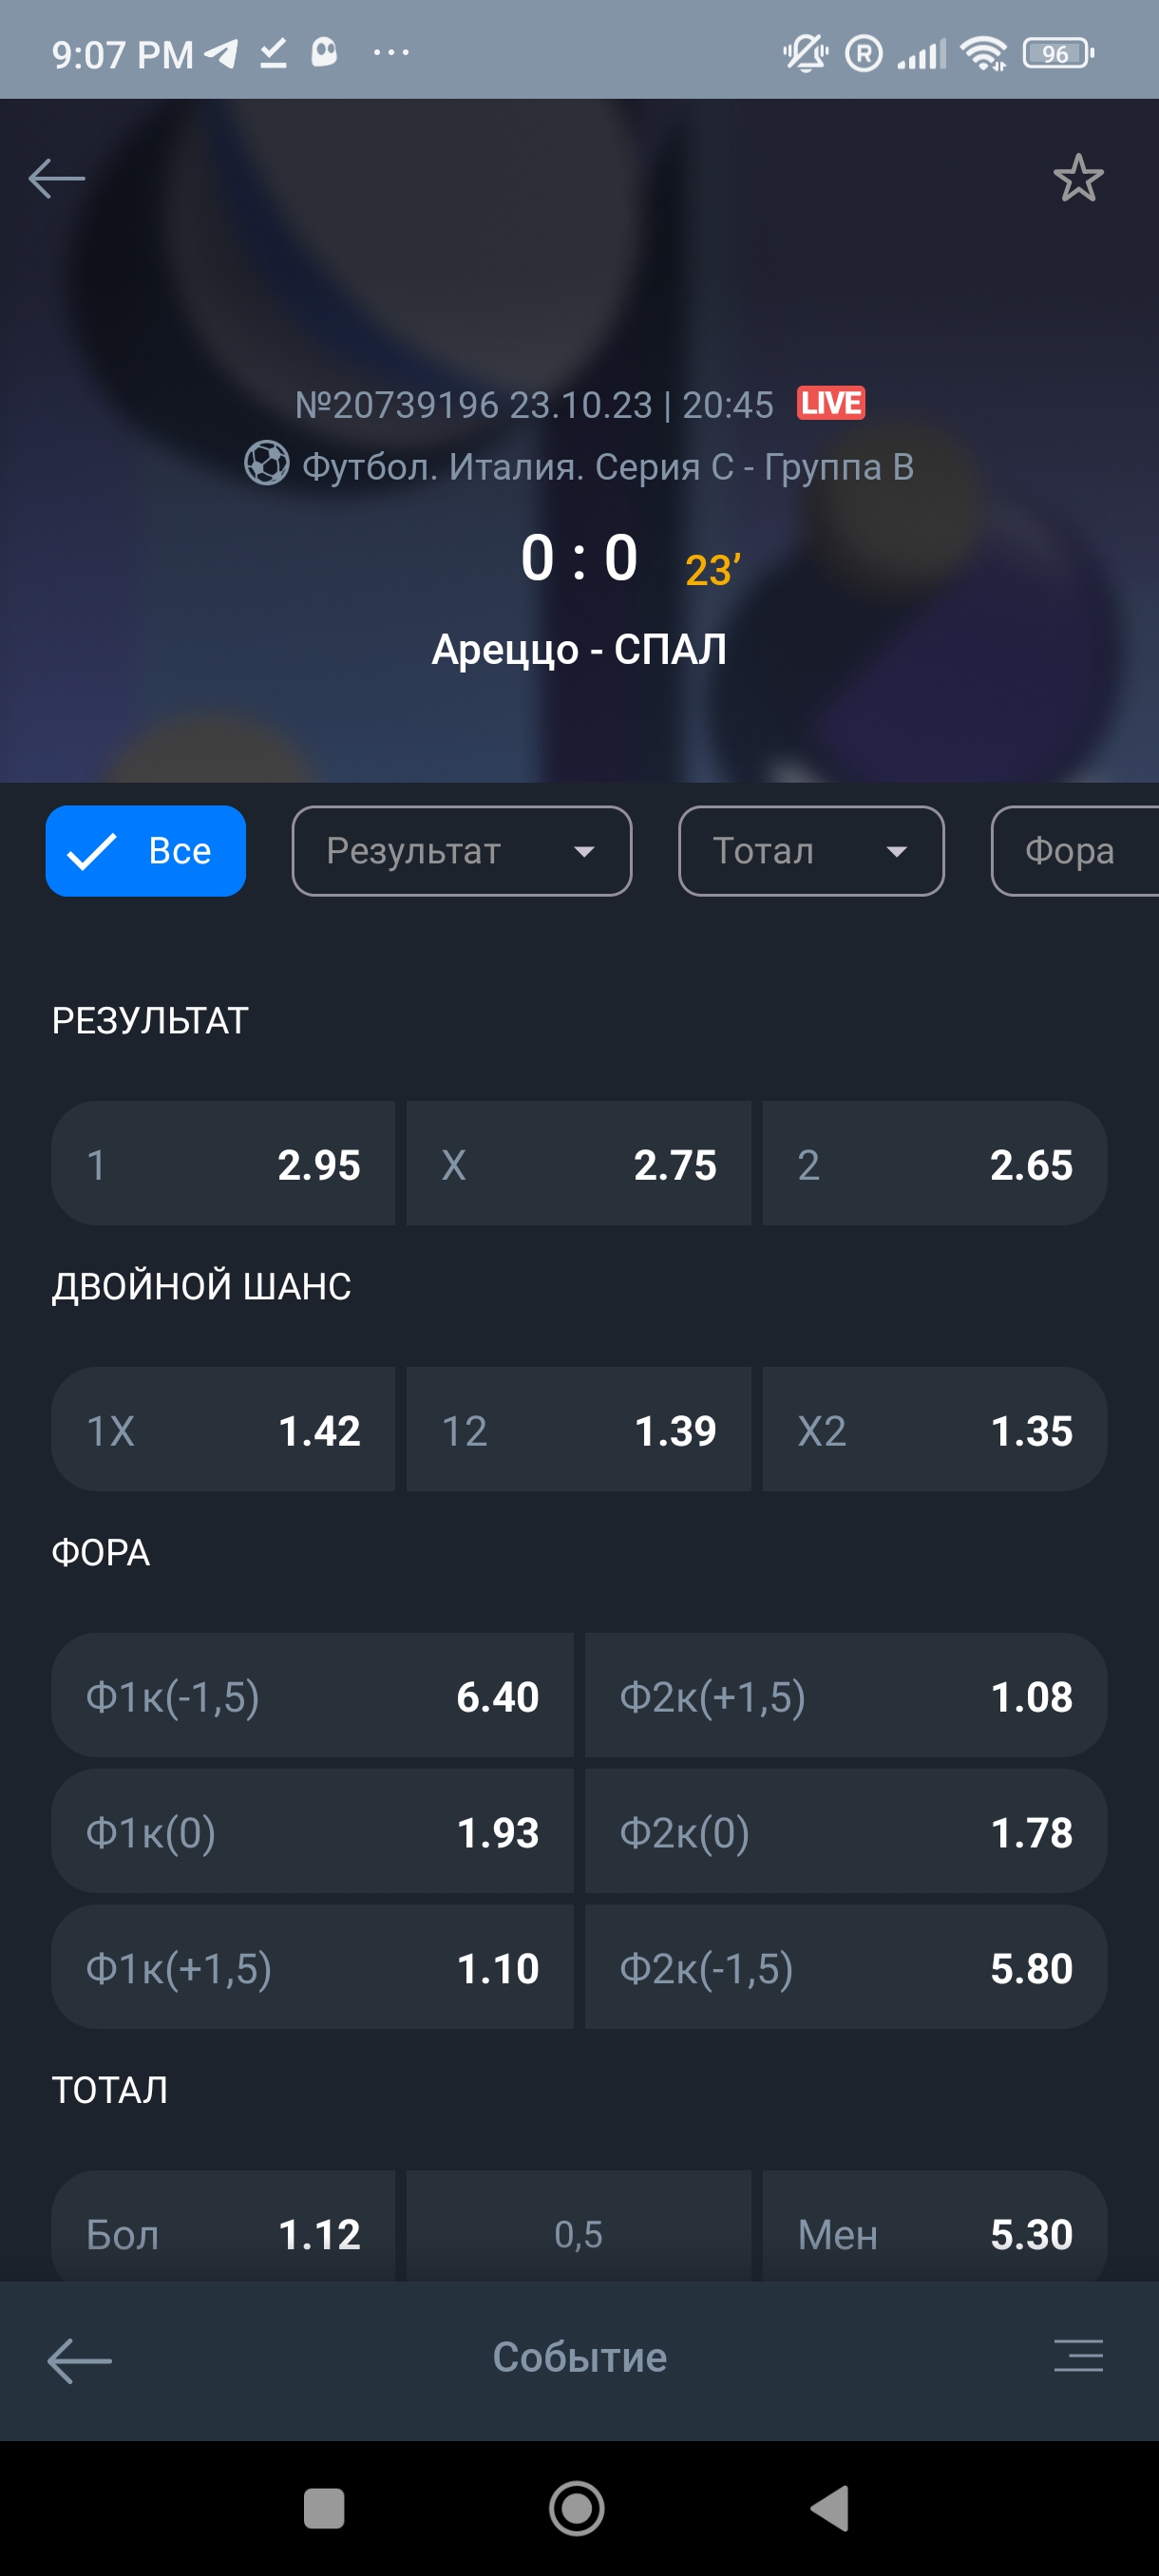Expand the "Тотал" filter dropdown

(810, 851)
